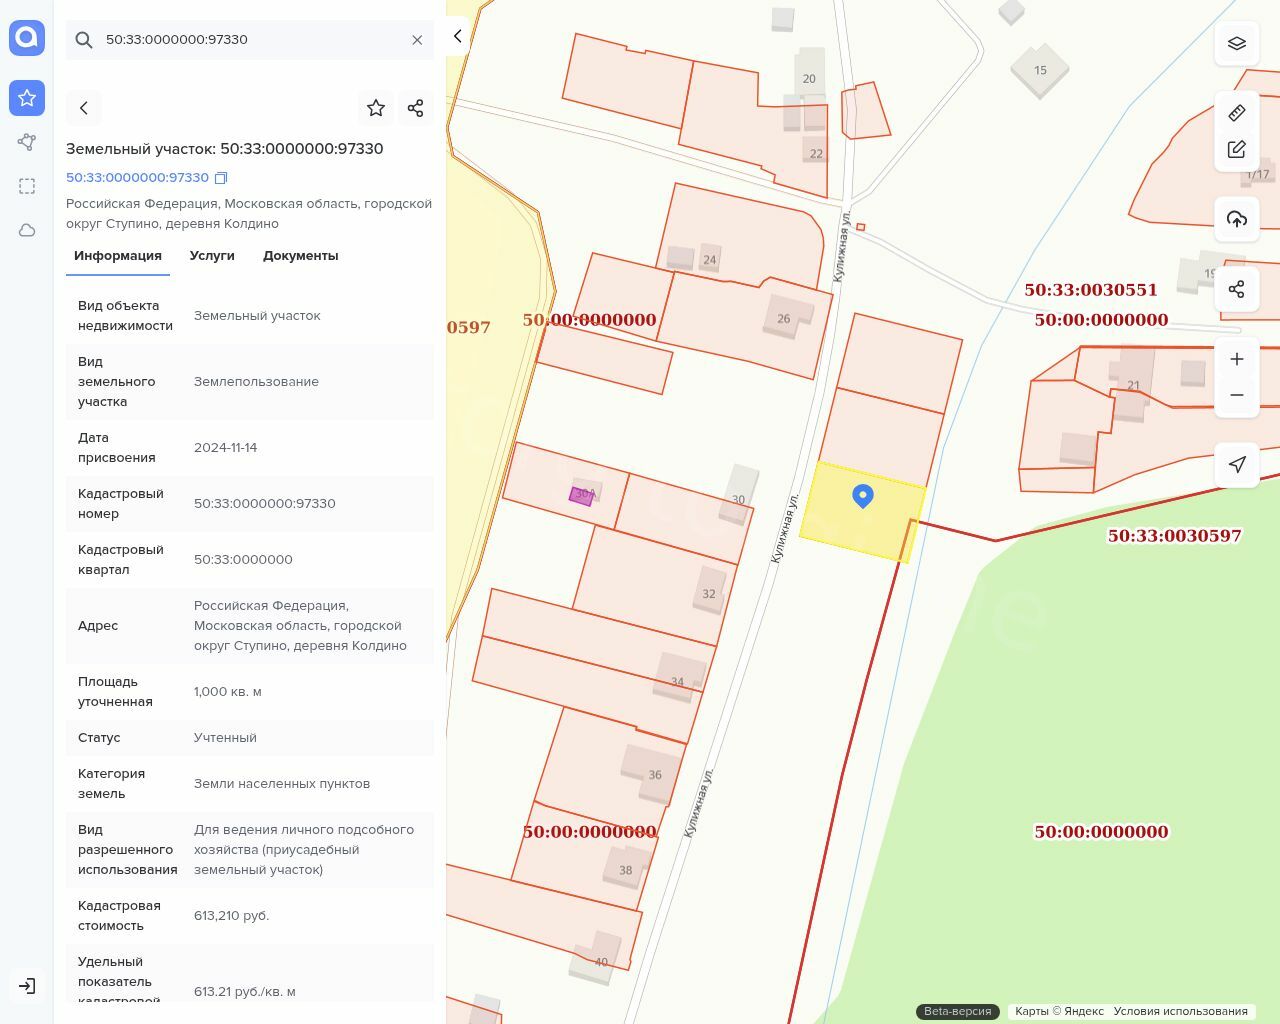Open the map layers panel
The image size is (1280, 1024).
[x=1236, y=43]
